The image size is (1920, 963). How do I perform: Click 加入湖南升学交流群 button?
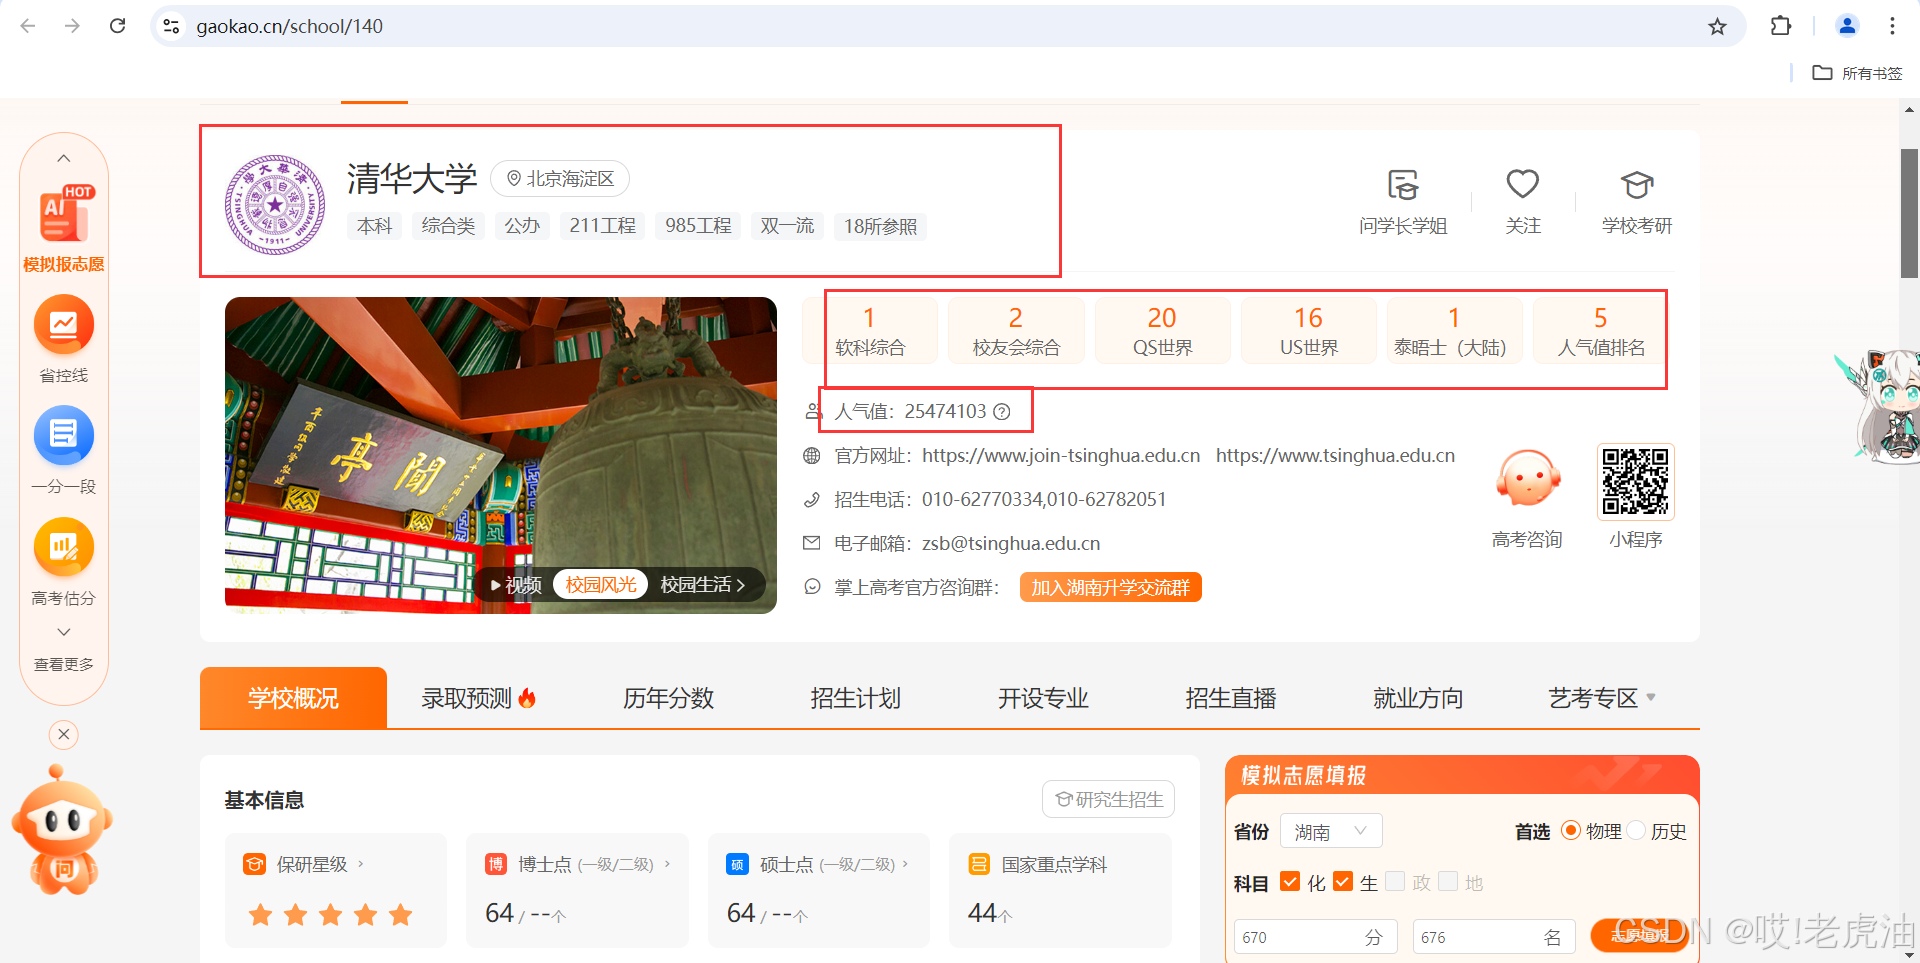click(x=1111, y=587)
